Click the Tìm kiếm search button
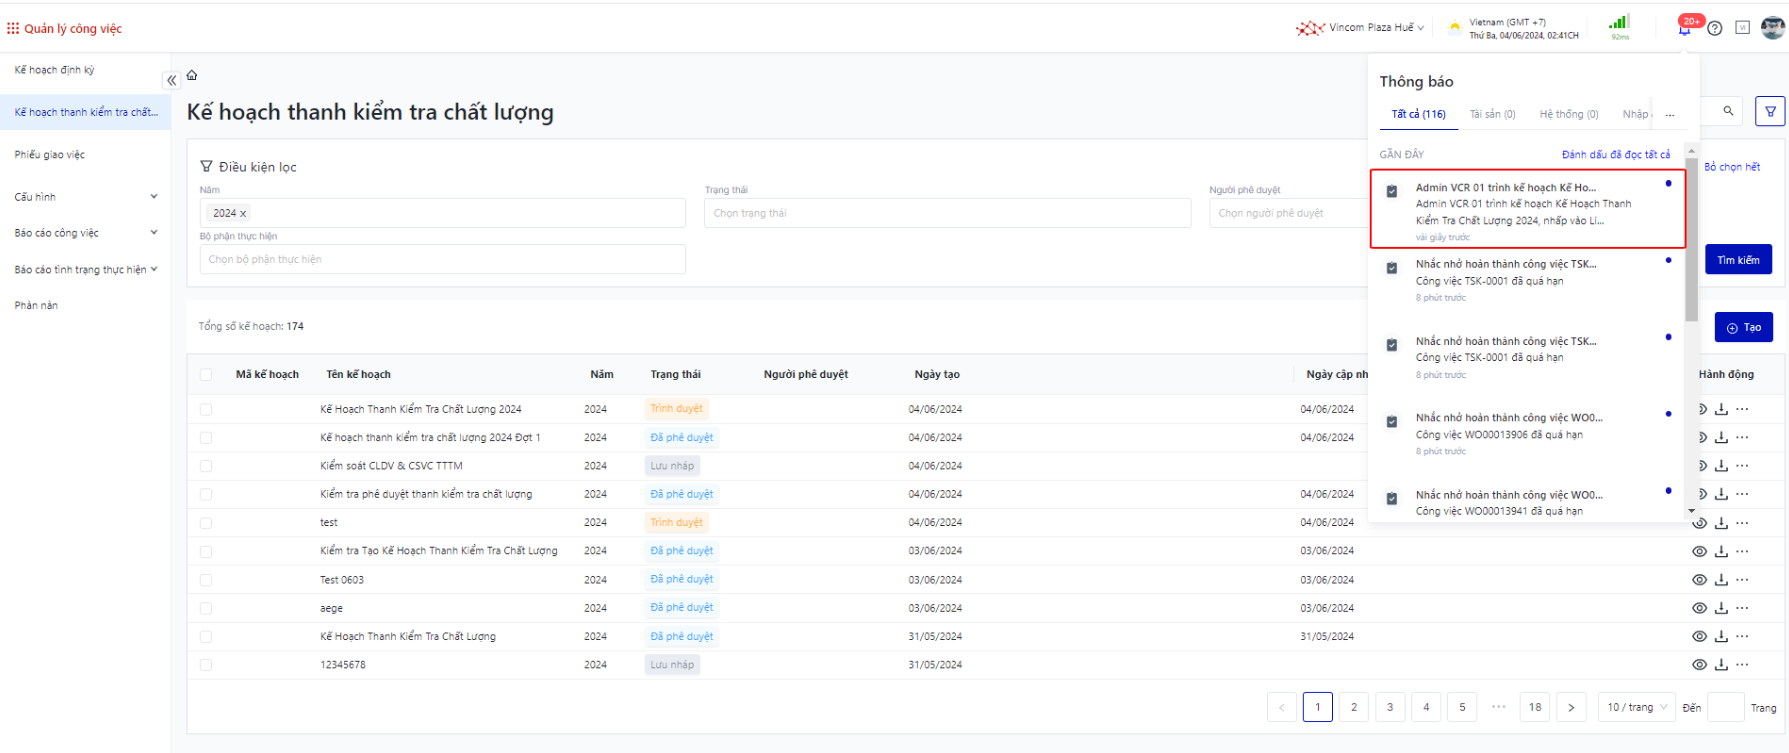The image size is (1789, 753). click(1738, 260)
